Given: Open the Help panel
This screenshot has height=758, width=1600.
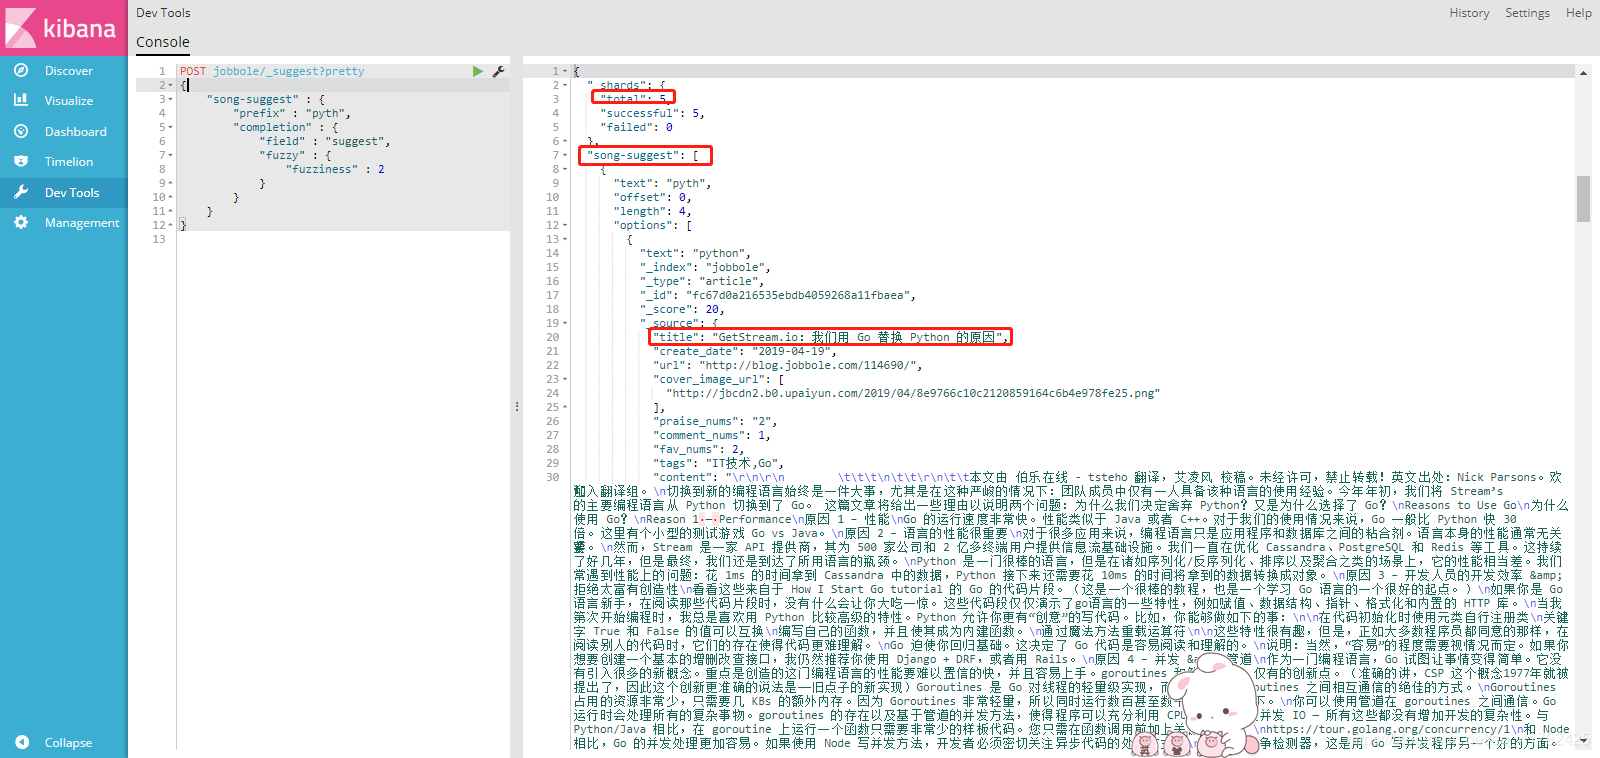Looking at the screenshot, I should click(x=1579, y=13).
